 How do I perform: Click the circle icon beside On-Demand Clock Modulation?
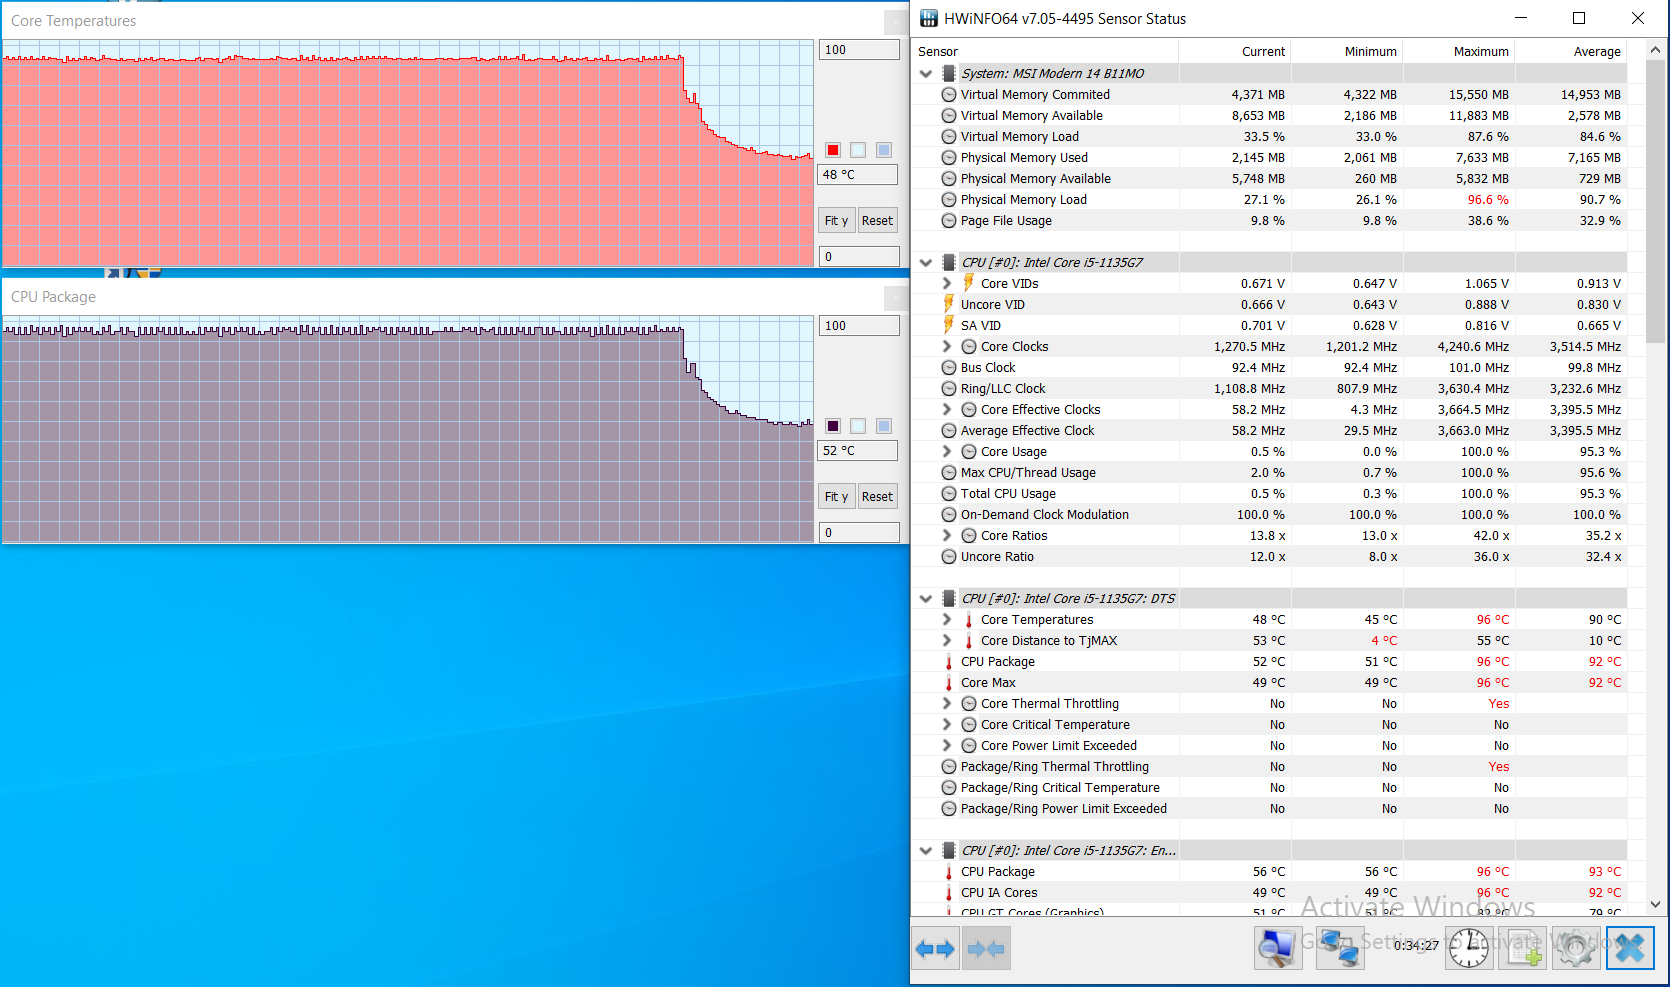[949, 514]
